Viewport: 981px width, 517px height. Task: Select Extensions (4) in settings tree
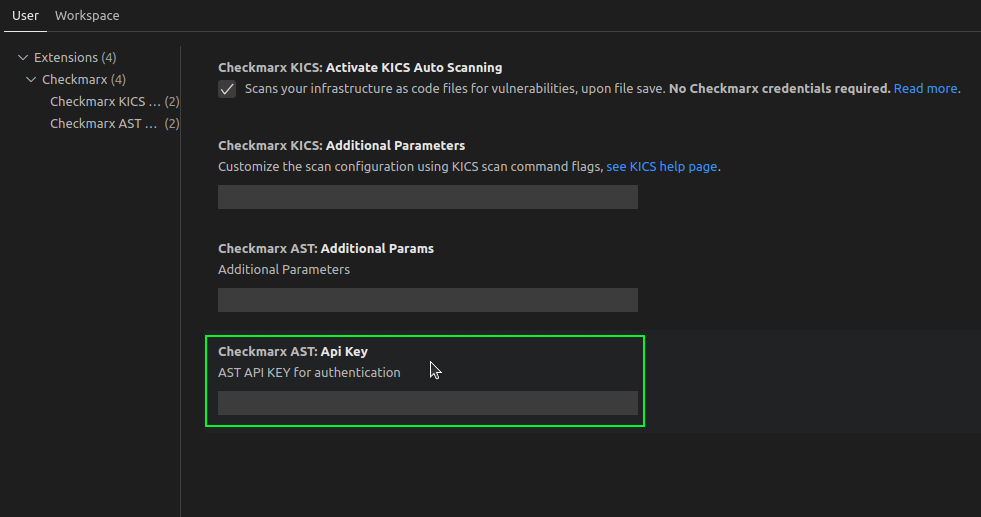pos(75,58)
